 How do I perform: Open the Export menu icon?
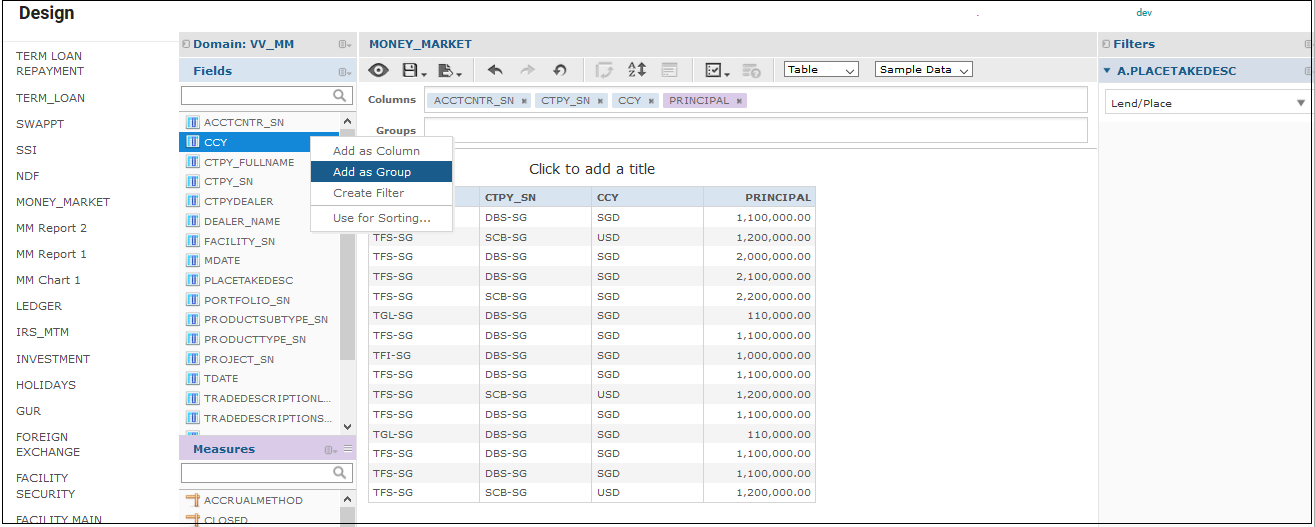449,70
